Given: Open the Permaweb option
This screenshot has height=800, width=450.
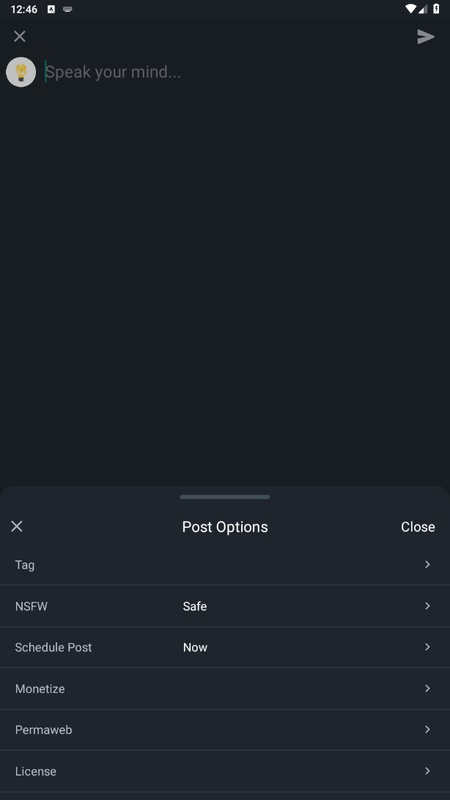Looking at the screenshot, I should (x=225, y=730).
